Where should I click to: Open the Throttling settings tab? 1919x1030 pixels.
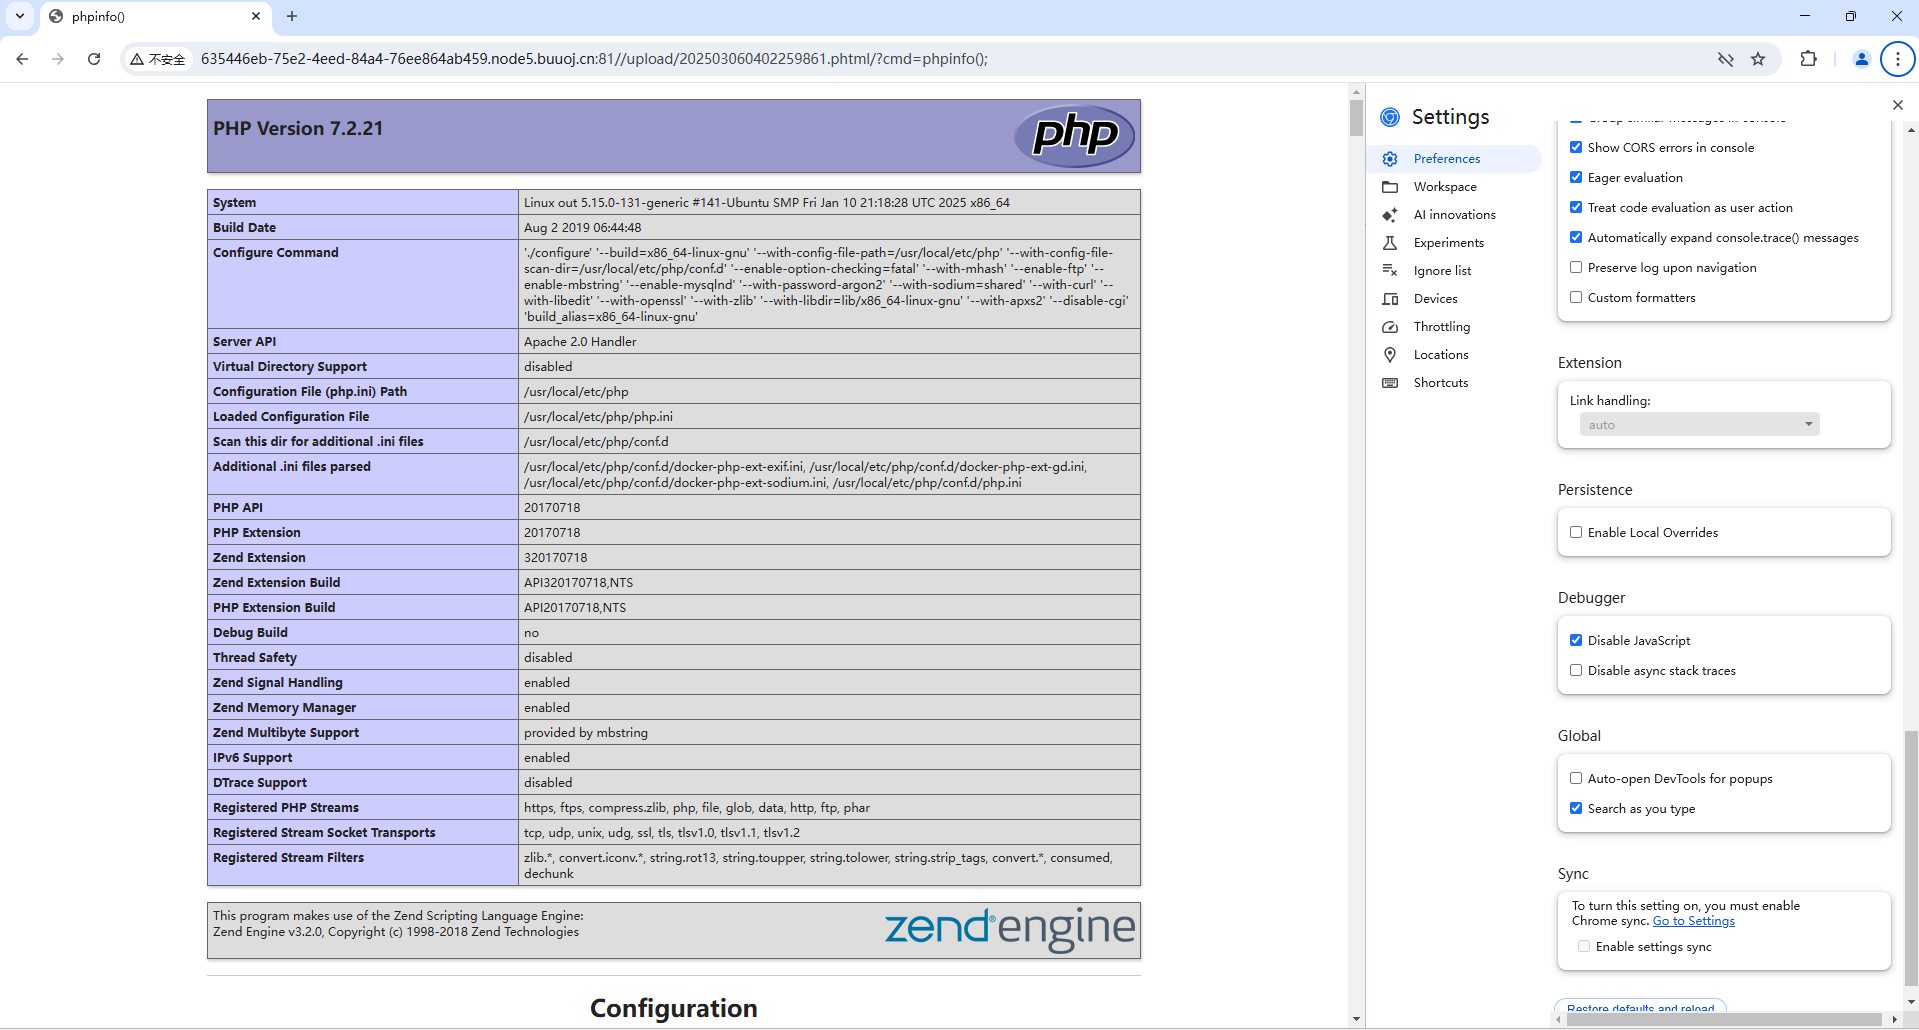point(1455,327)
